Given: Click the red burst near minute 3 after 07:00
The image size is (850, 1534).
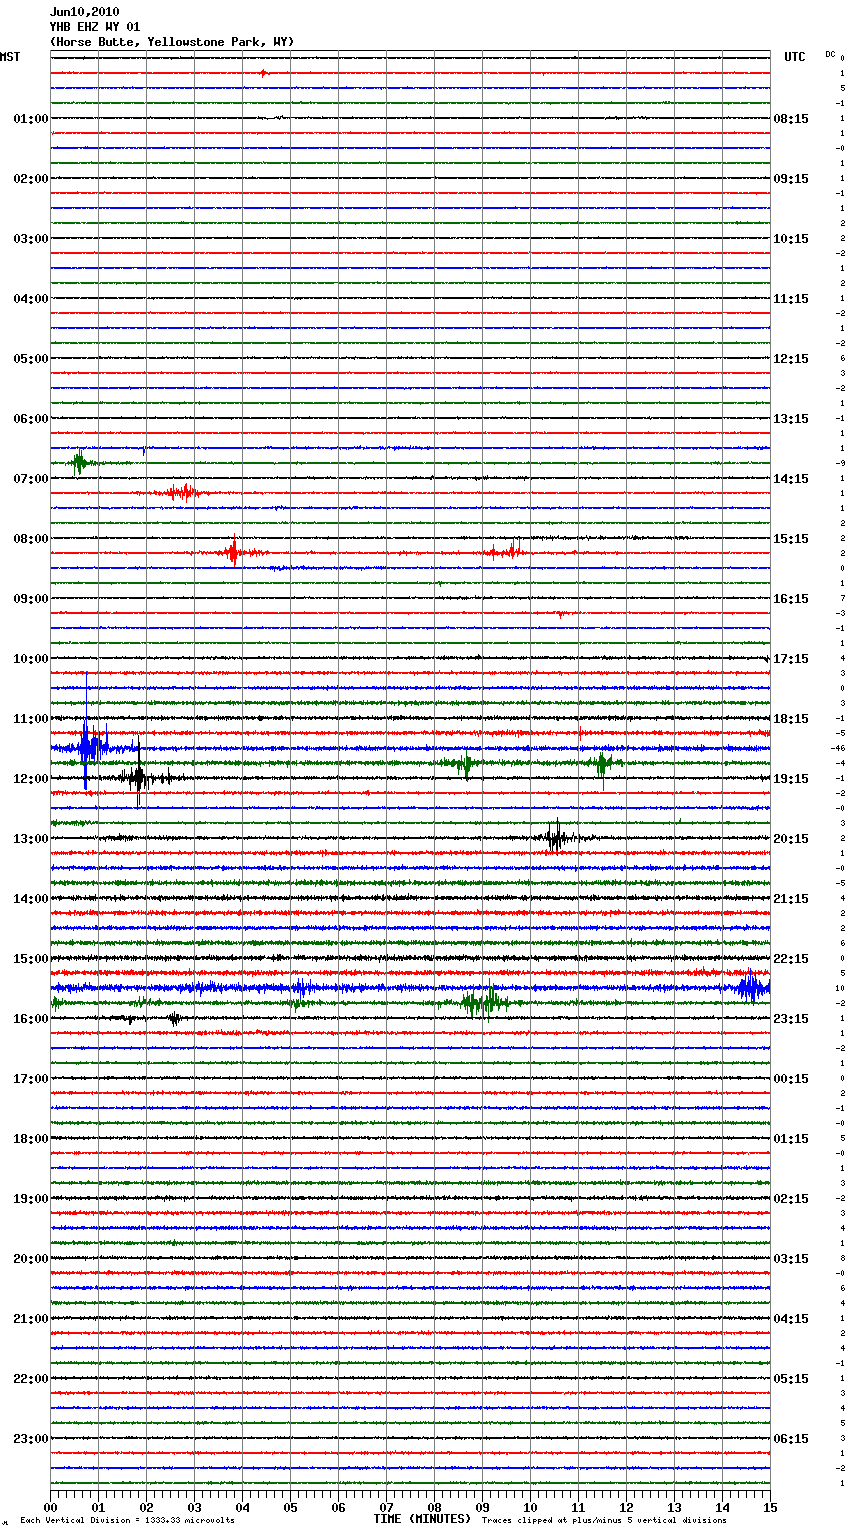Looking at the screenshot, I should (x=182, y=492).
